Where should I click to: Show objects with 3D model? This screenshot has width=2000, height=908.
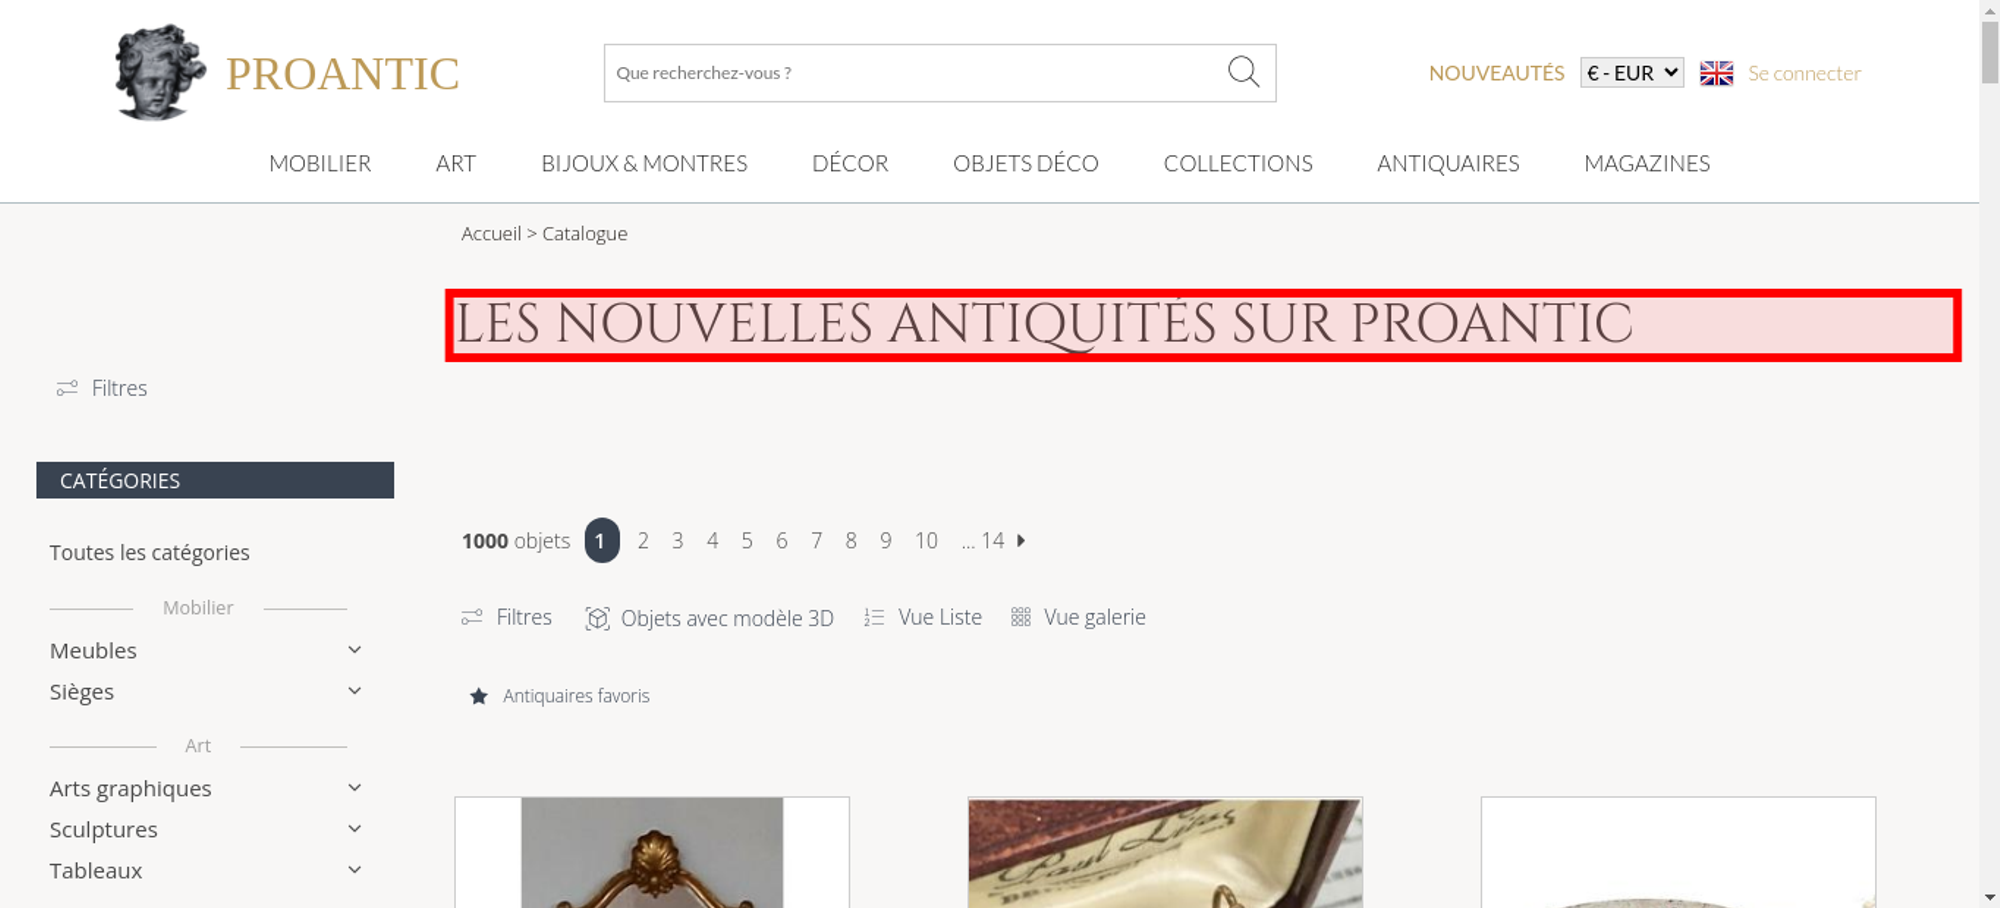(x=709, y=618)
